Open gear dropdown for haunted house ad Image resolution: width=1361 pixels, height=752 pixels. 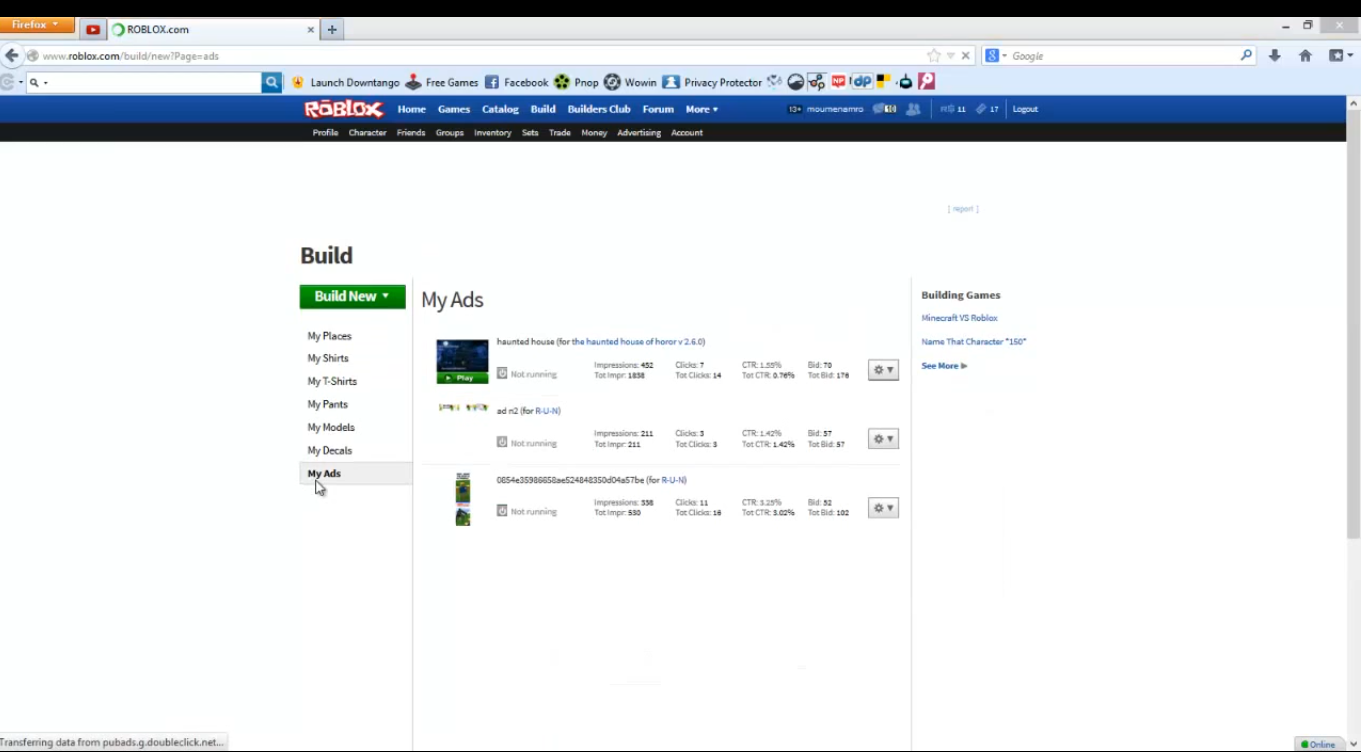(x=883, y=370)
